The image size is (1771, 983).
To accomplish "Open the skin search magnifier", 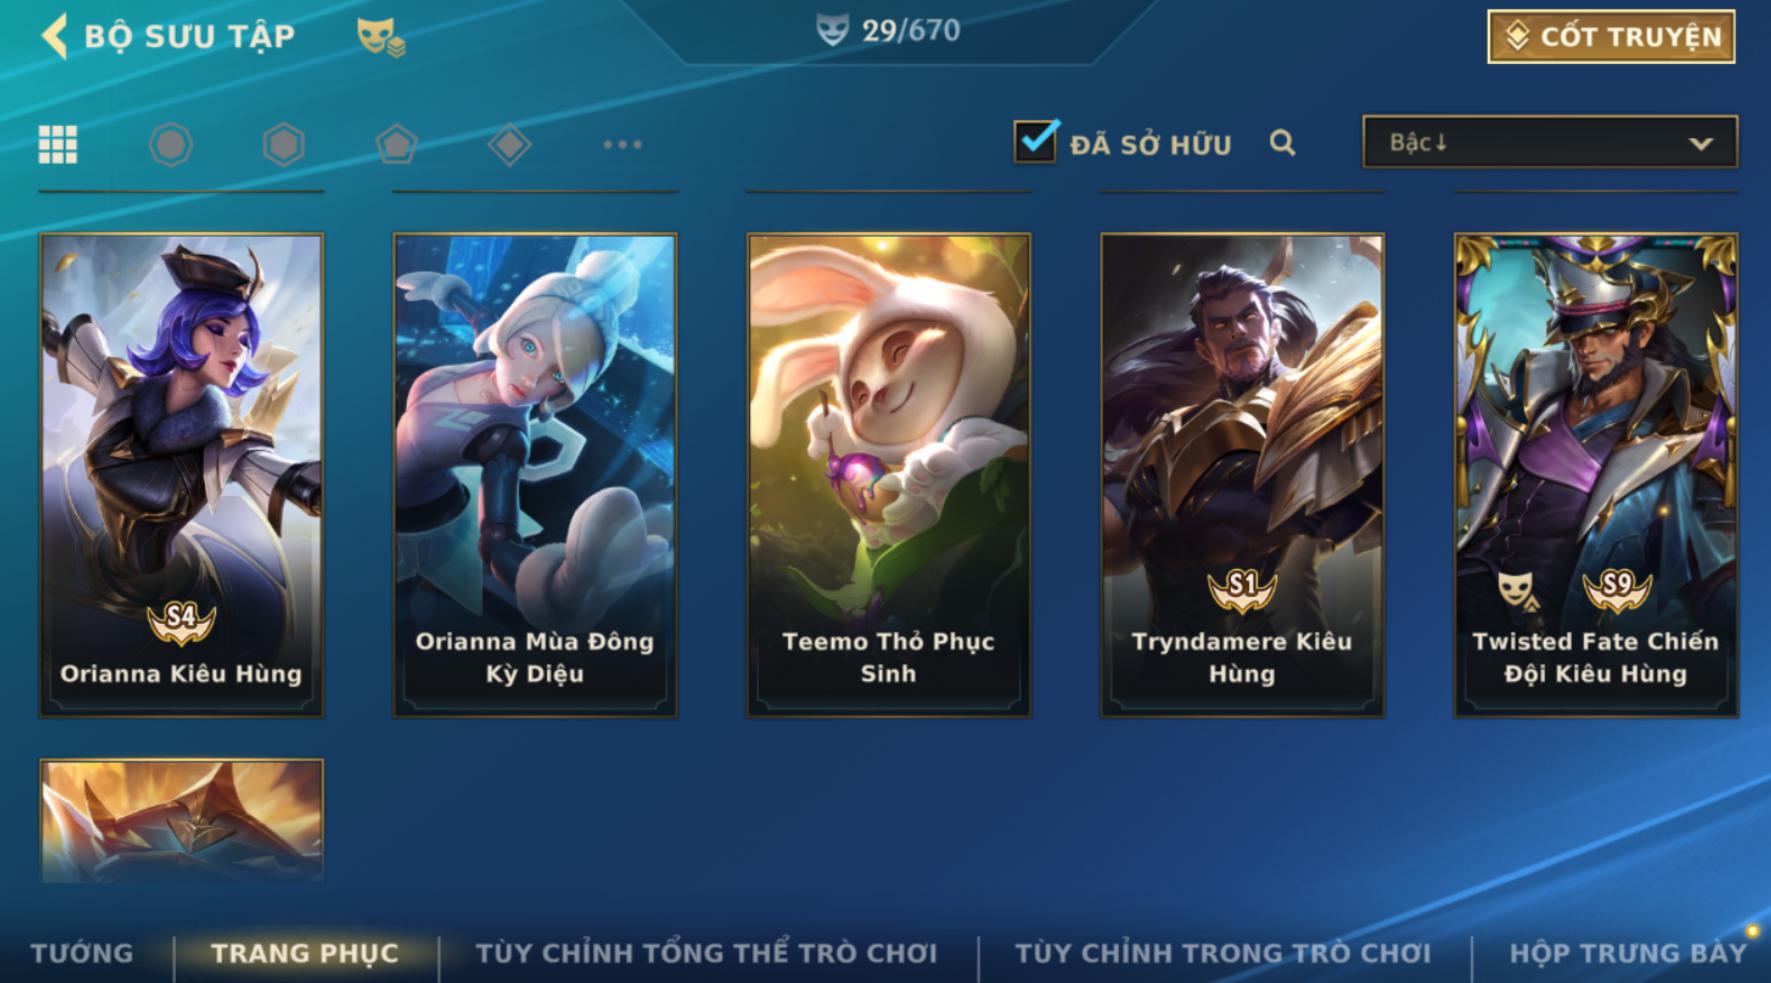I will [1283, 144].
